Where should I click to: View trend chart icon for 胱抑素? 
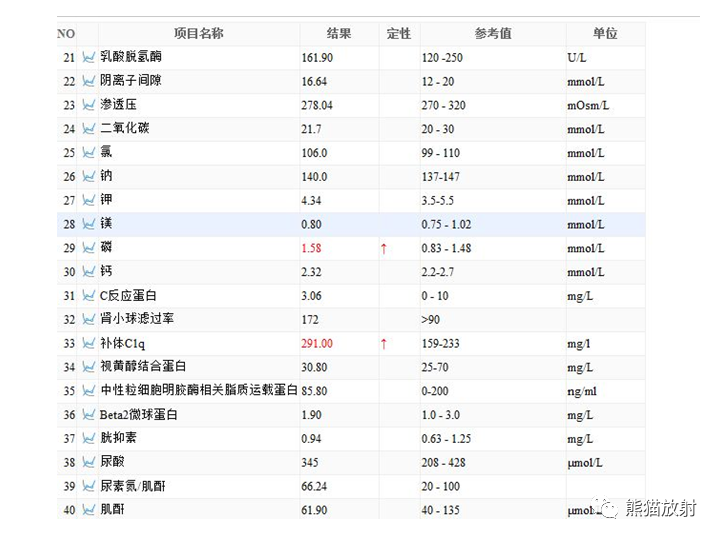click(88, 439)
